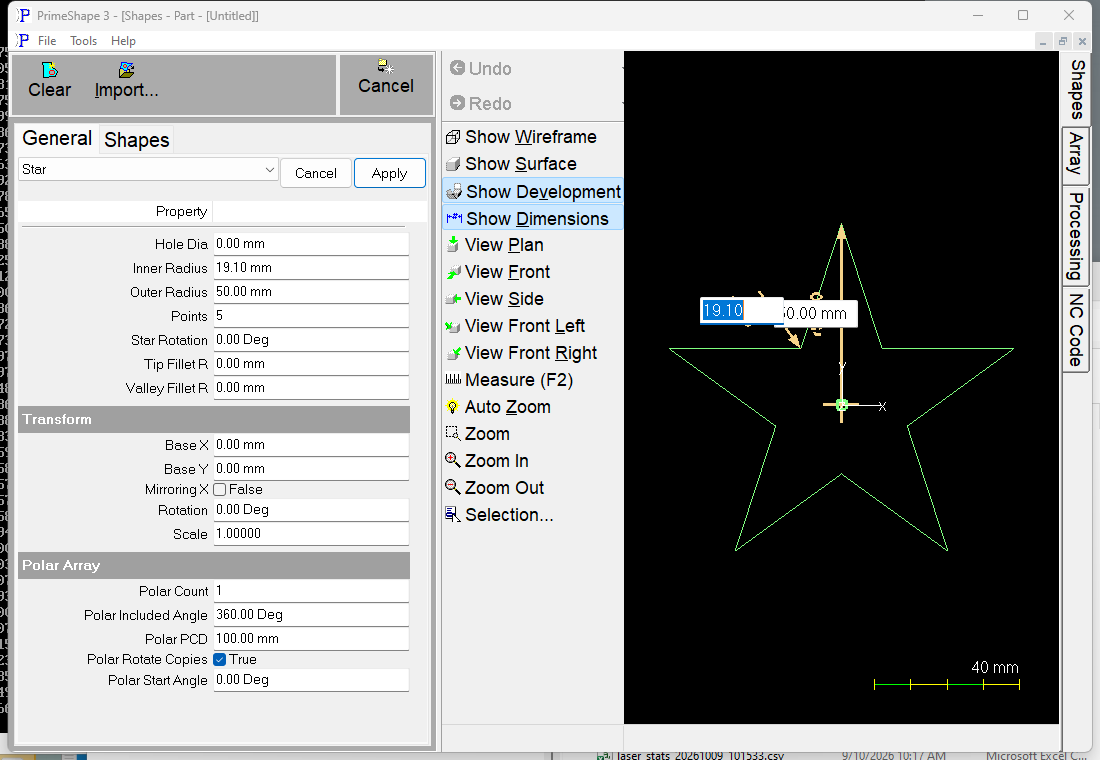1100x760 pixels.
Task: Click the small Cancel button beside Apply
Action: click(x=316, y=173)
